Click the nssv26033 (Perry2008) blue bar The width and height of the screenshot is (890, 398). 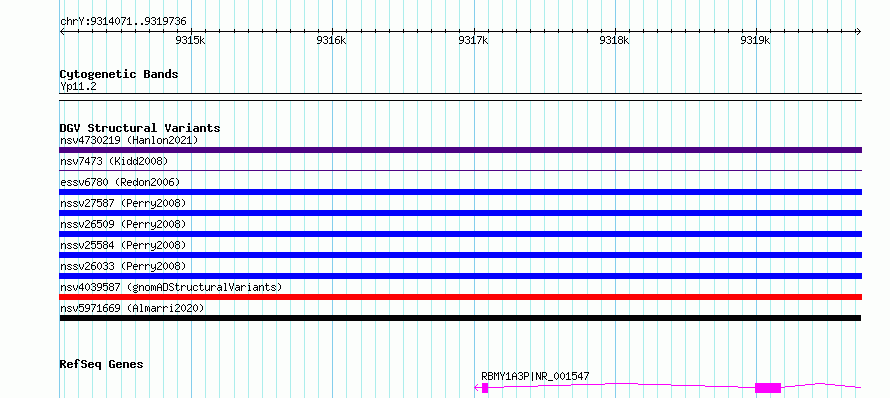point(460,276)
